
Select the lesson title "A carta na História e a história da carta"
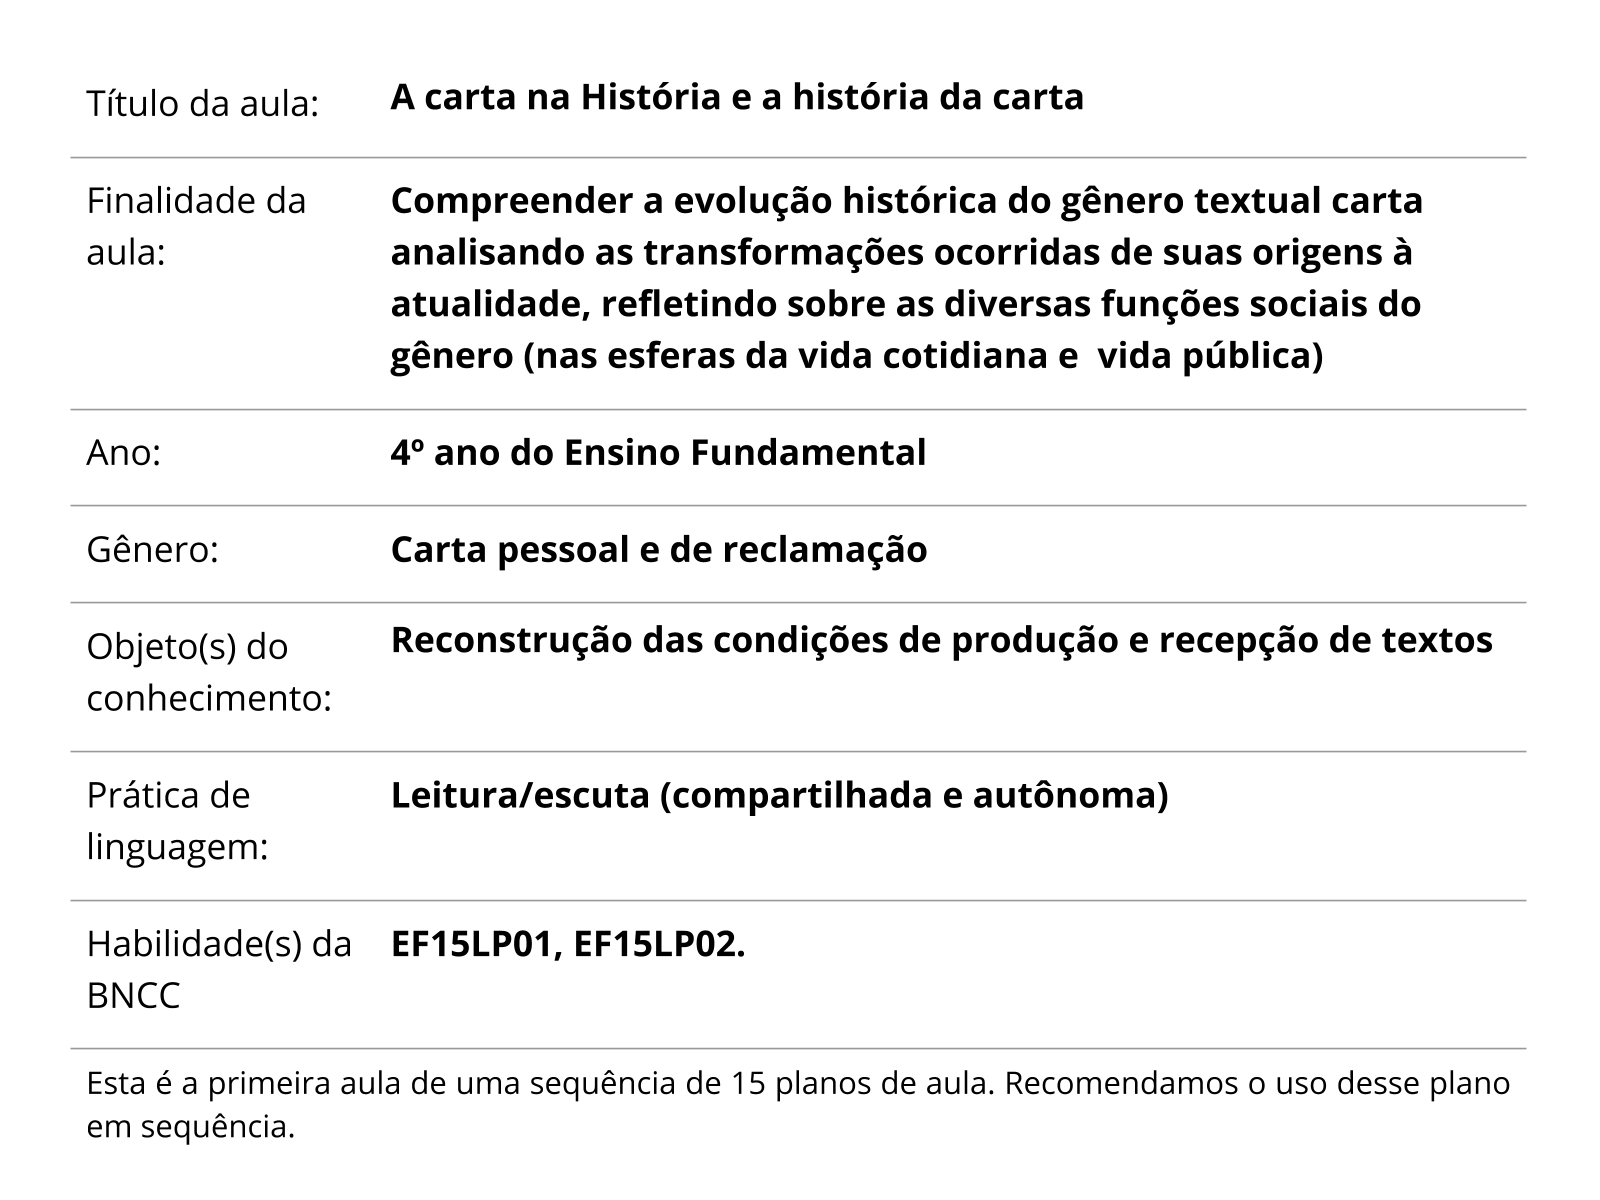click(737, 98)
